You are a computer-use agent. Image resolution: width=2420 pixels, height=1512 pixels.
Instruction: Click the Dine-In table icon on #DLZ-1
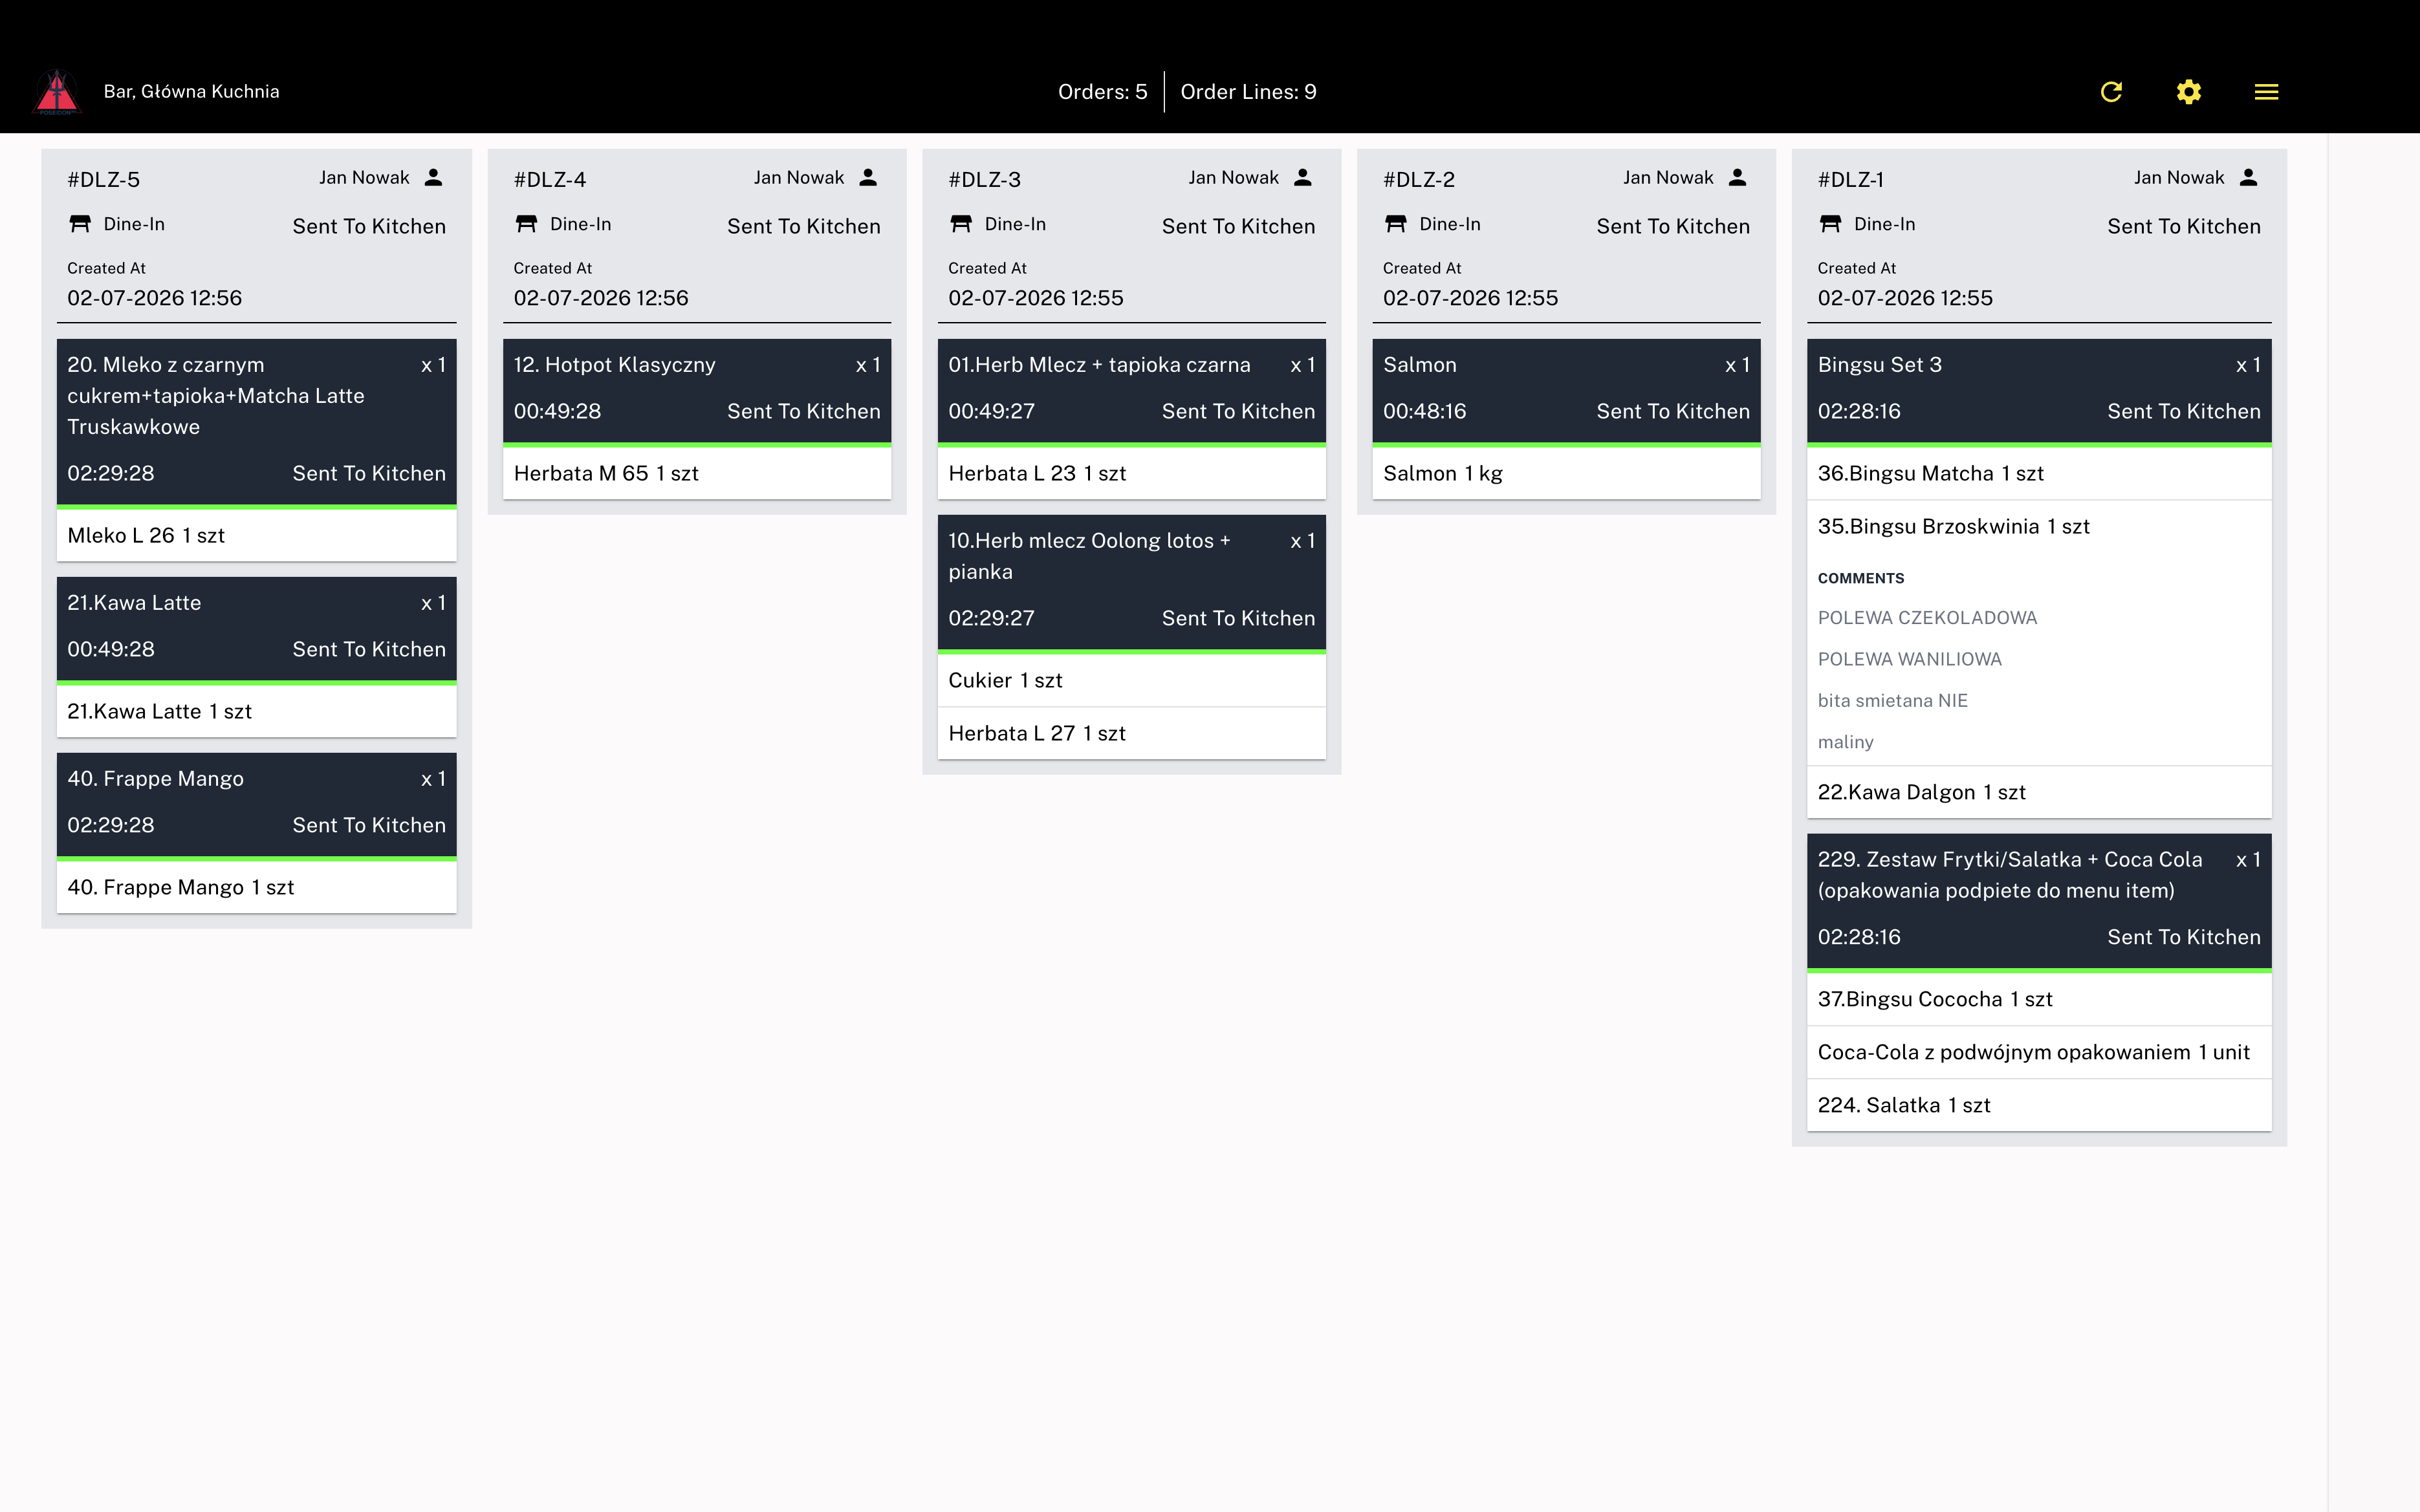click(x=1831, y=224)
